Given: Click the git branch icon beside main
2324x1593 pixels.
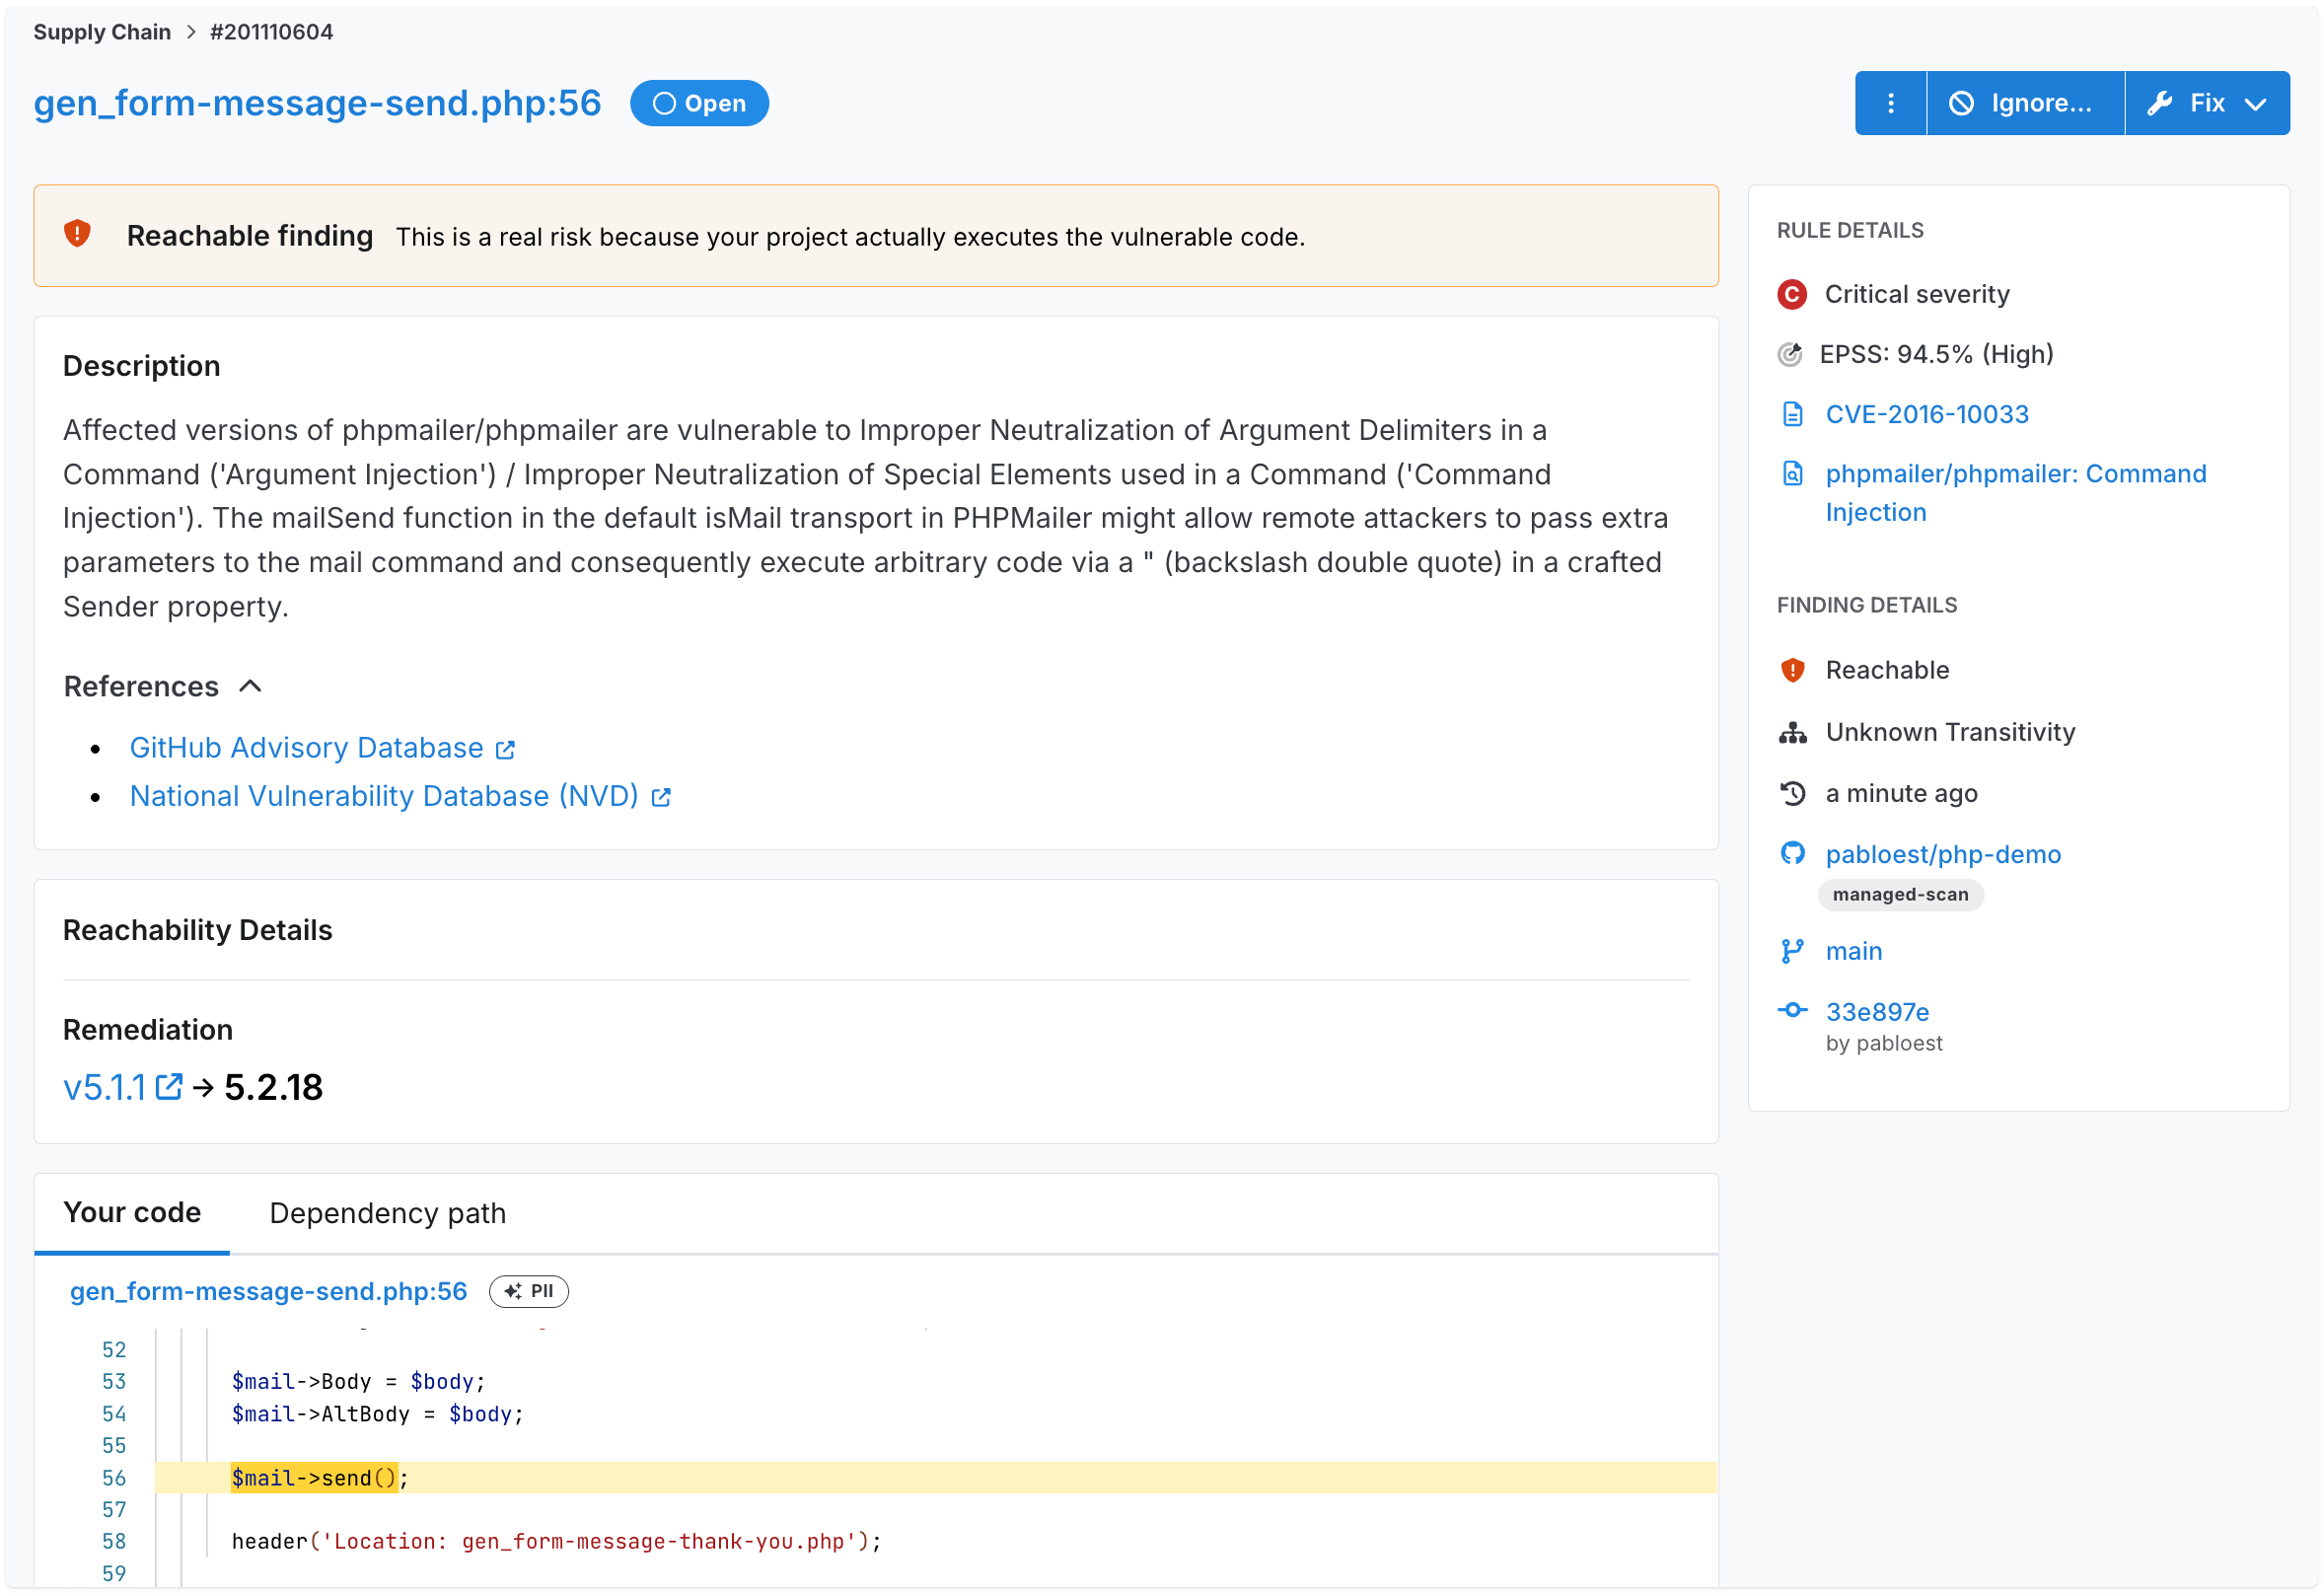Looking at the screenshot, I should (1792, 951).
